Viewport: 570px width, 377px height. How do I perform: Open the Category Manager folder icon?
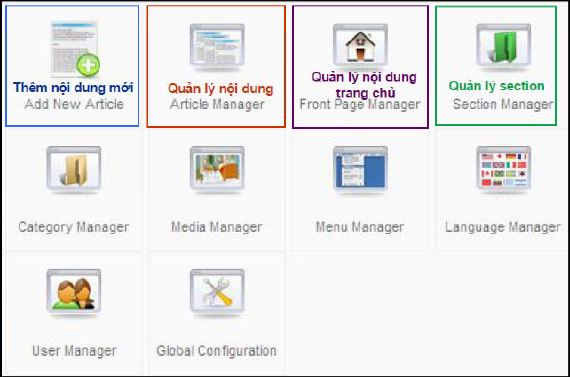74,169
